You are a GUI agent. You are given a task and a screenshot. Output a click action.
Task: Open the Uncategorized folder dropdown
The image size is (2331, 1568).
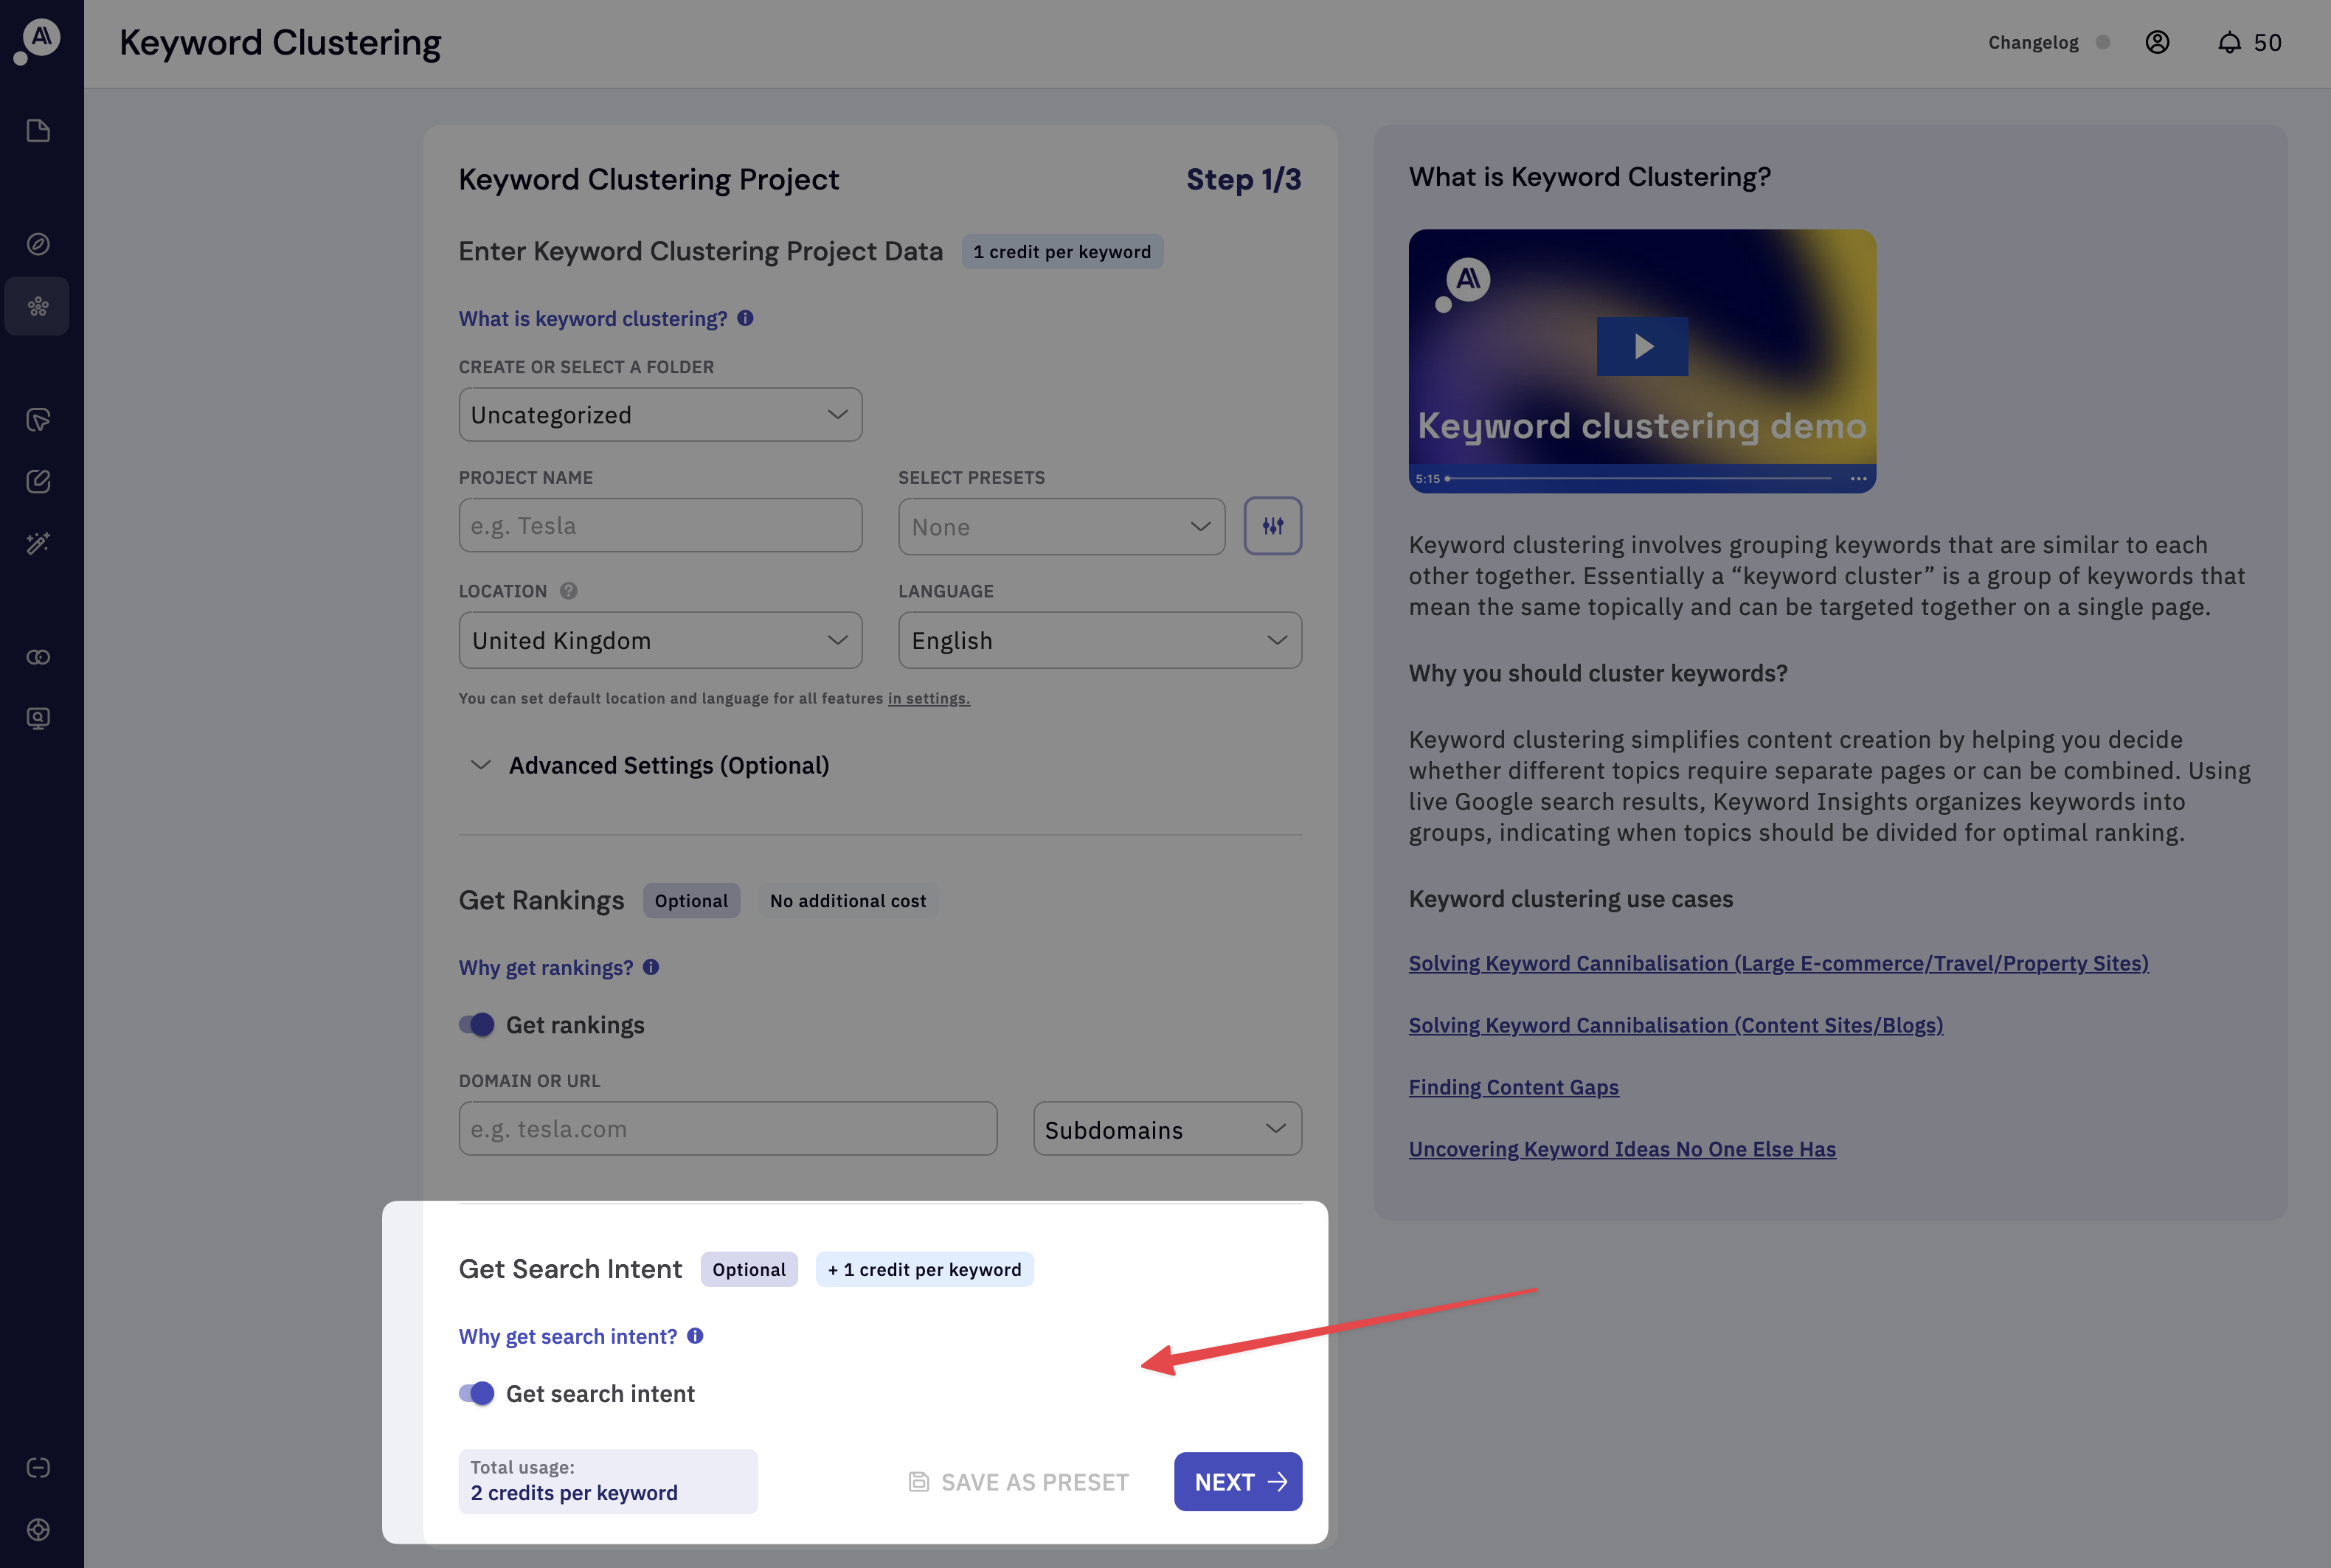660,415
